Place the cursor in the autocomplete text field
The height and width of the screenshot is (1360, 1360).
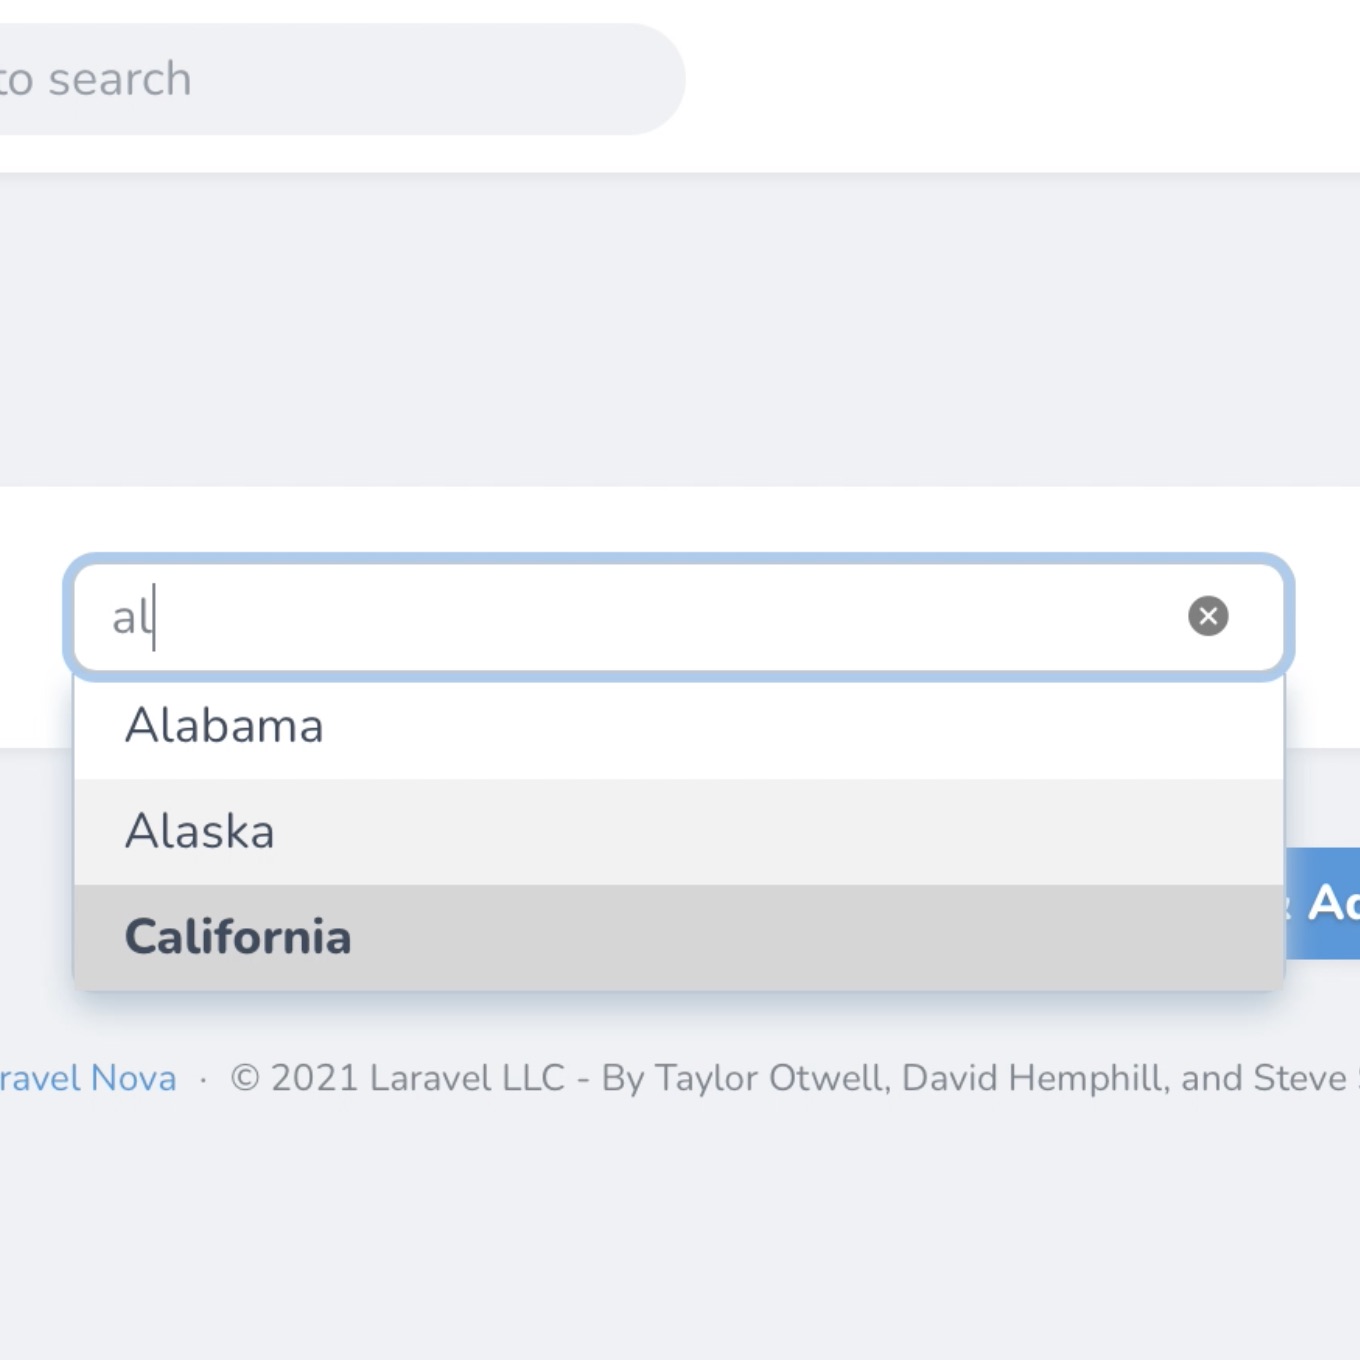click(600, 616)
